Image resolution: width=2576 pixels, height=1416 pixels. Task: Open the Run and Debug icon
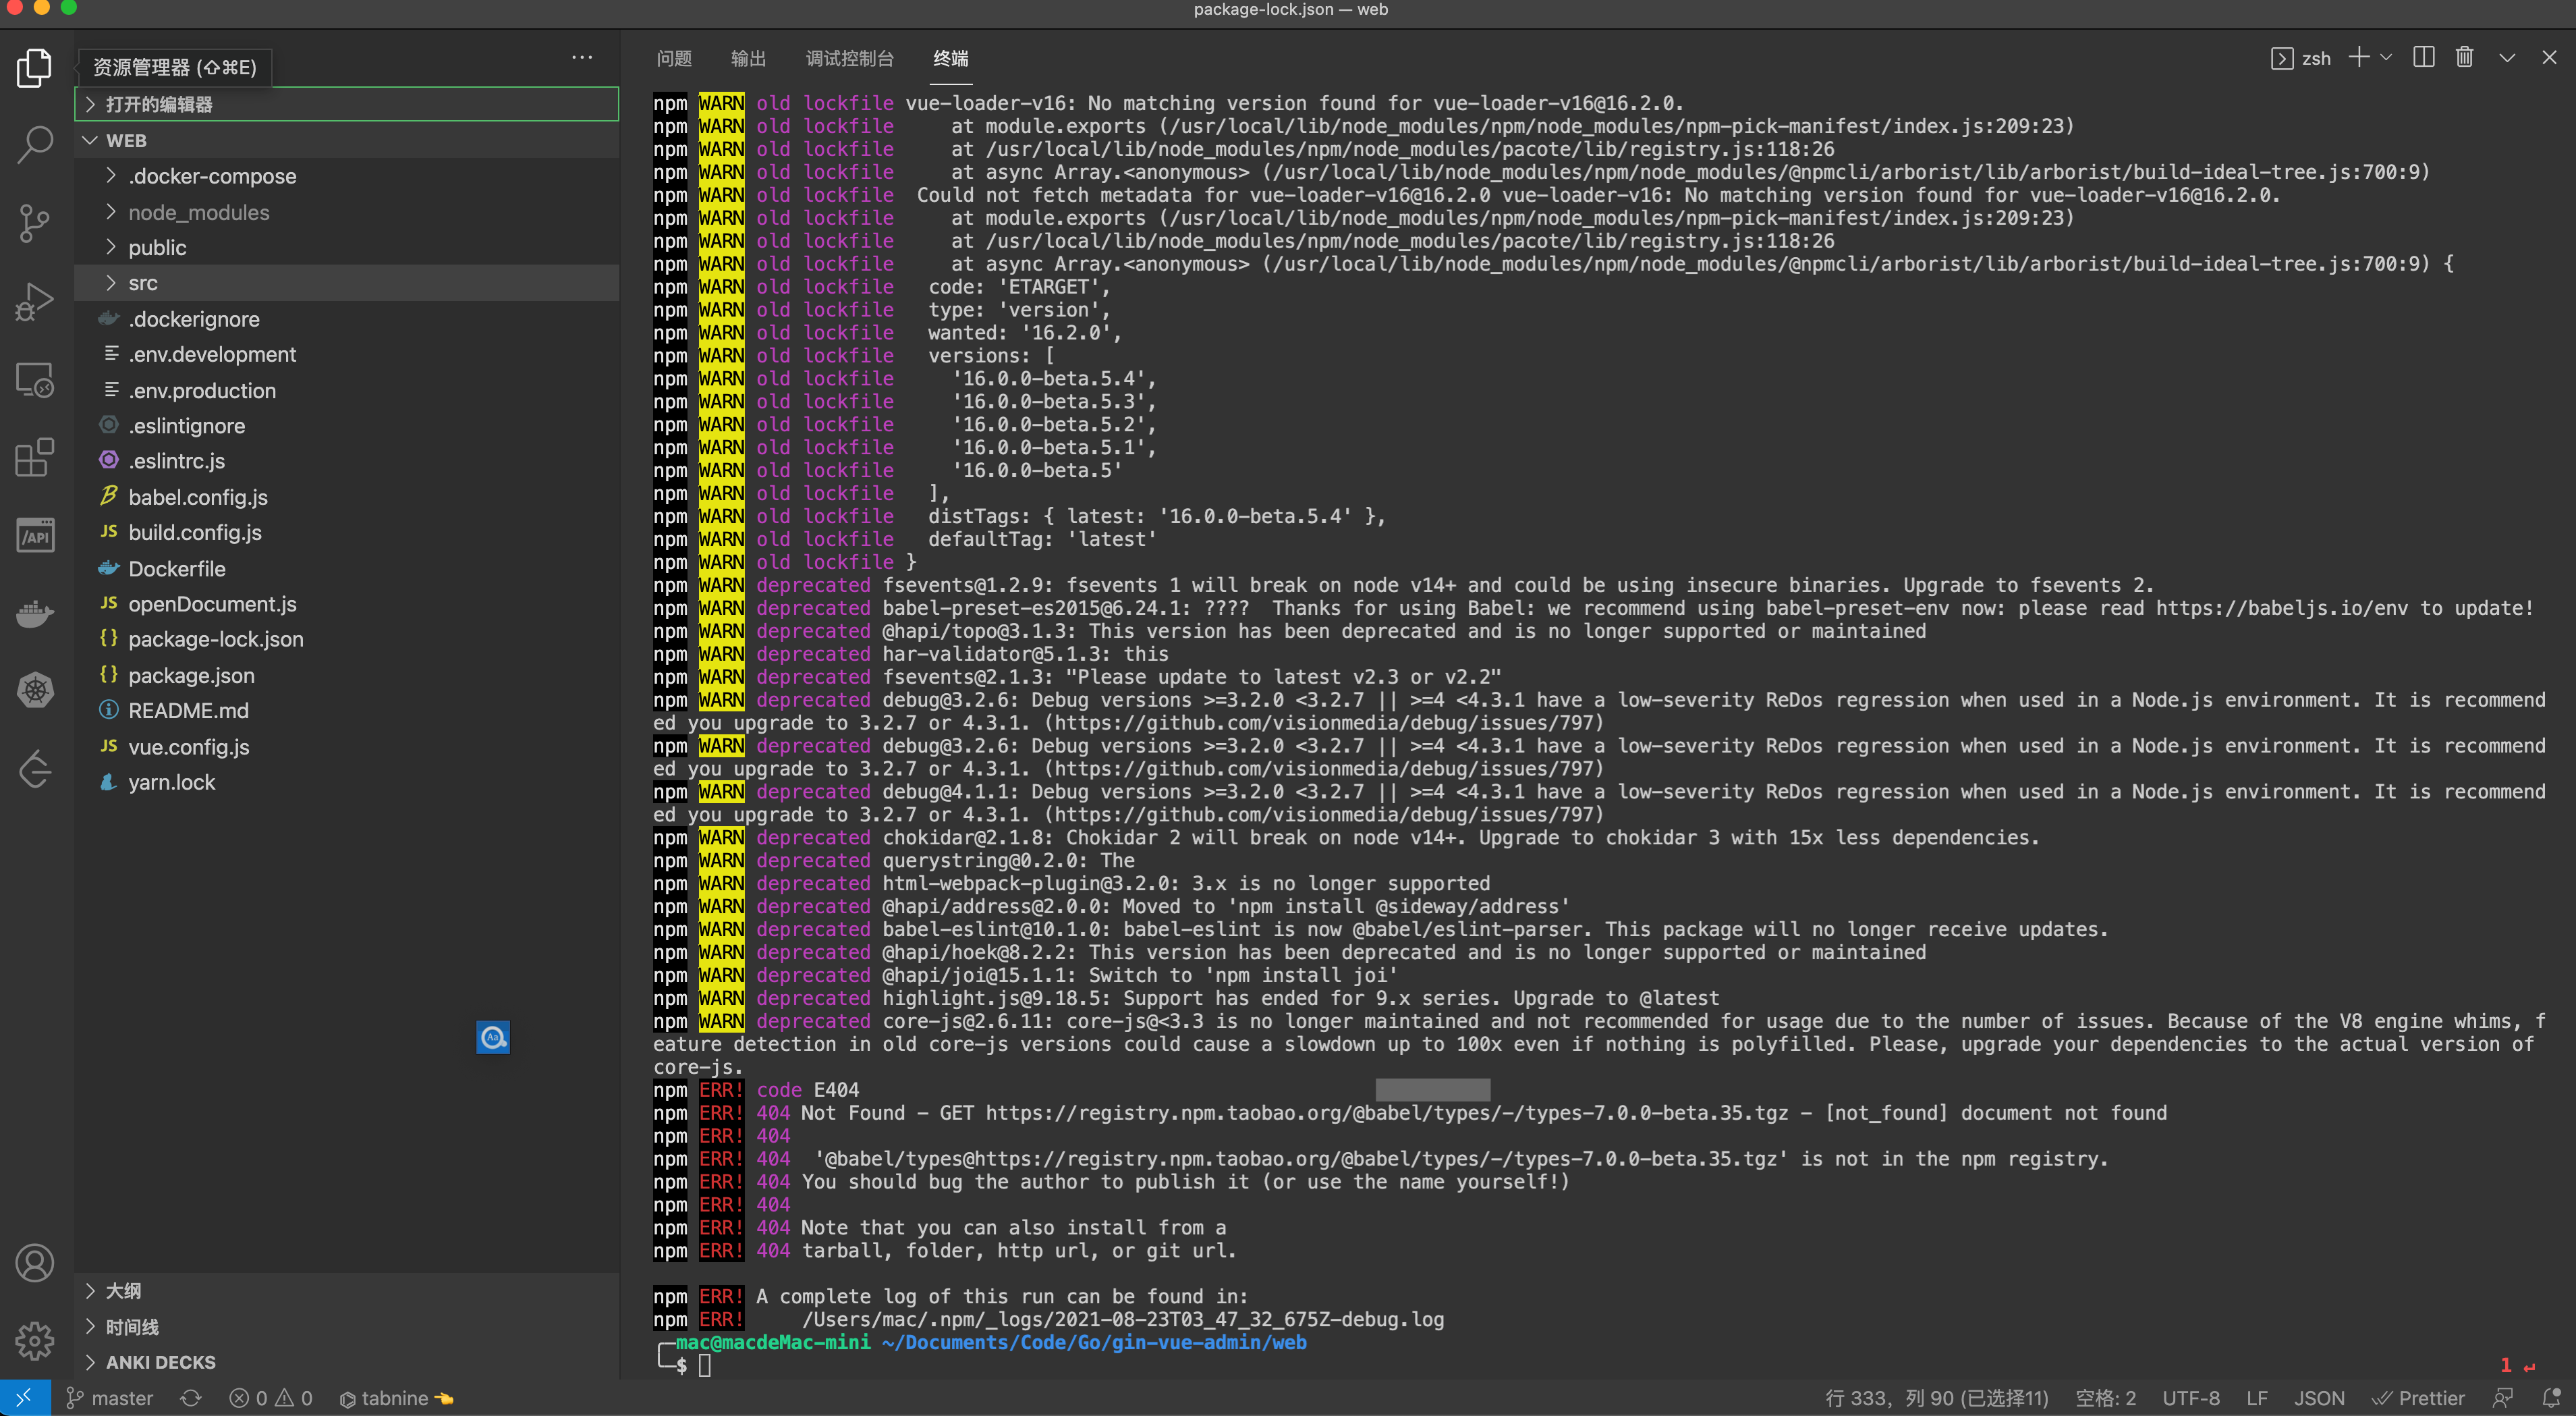point(36,301)
